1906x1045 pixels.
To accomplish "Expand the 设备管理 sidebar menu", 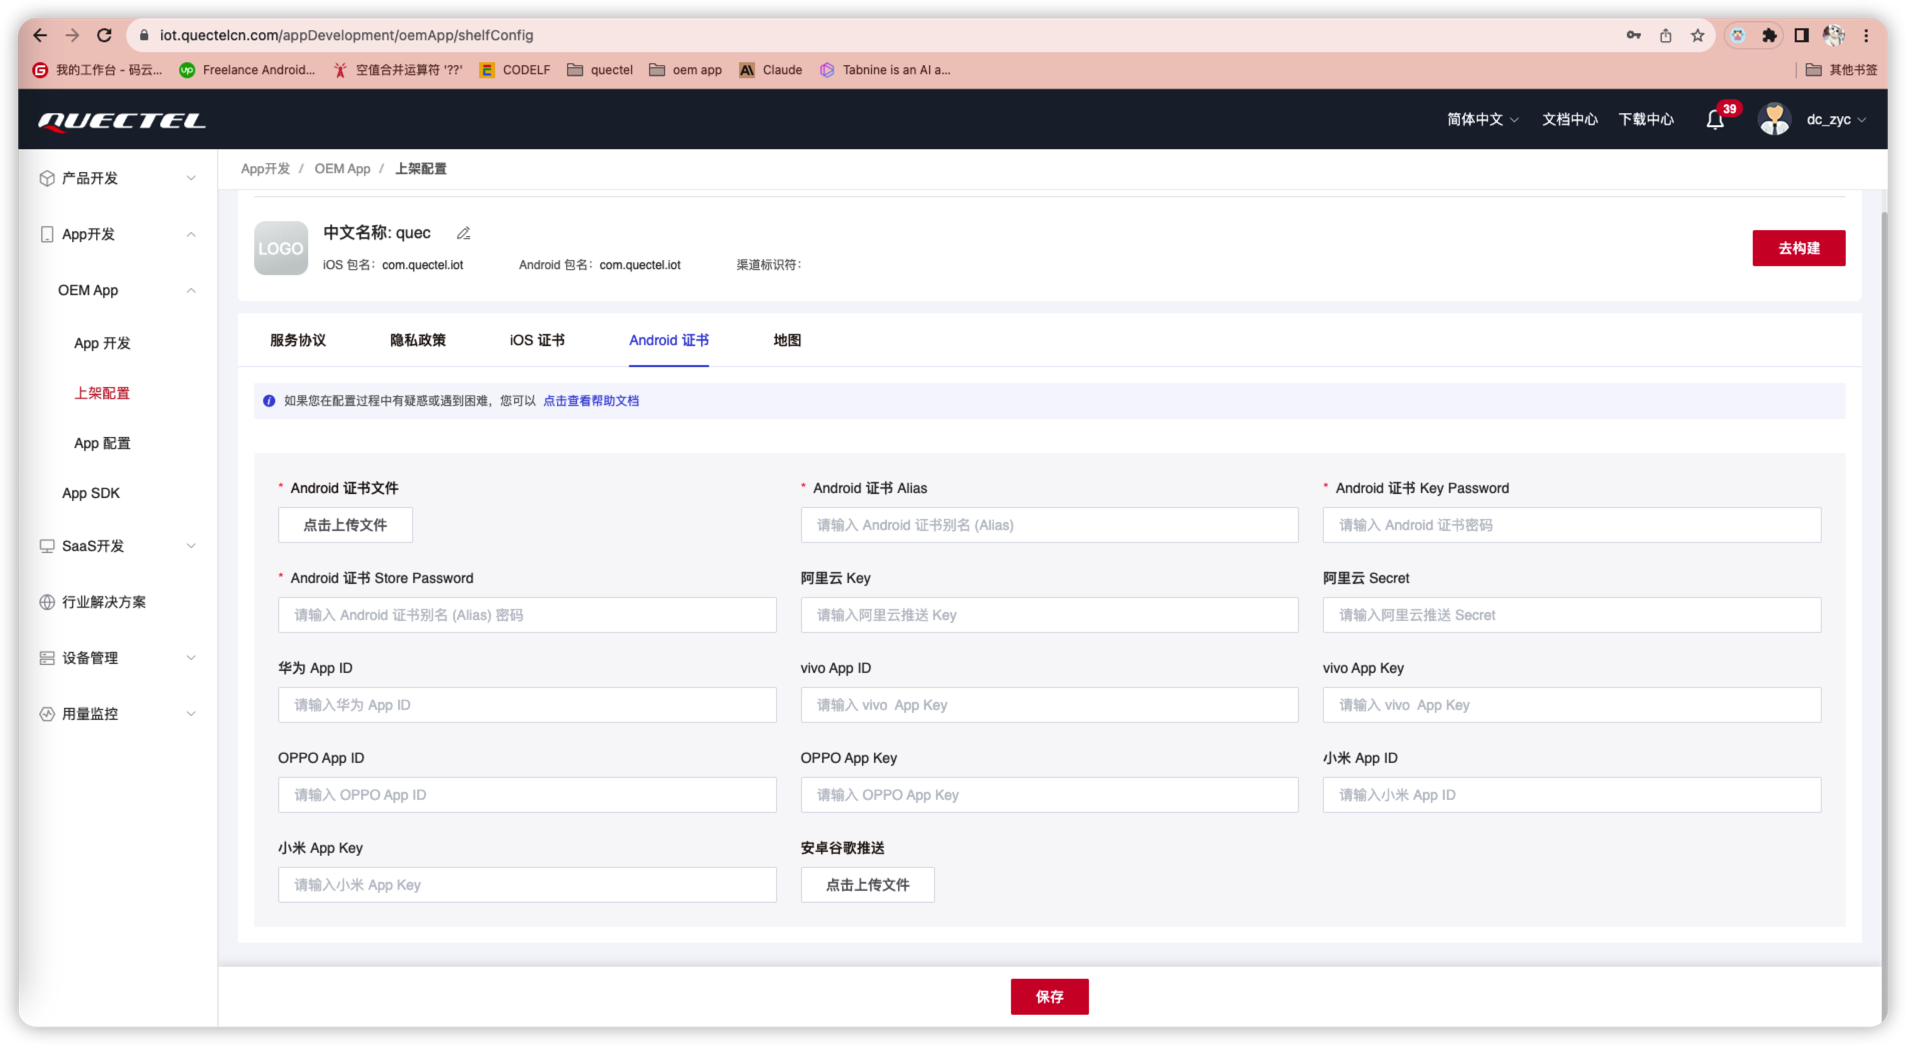I will point(117,658).
